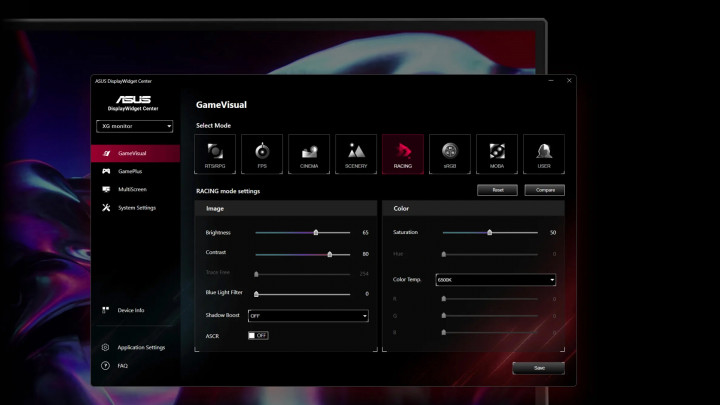Image resolution: width=720 pixels, height=405 pixels.
Task: Close the DisplayWidget Center window
Action: pos(569,80)
